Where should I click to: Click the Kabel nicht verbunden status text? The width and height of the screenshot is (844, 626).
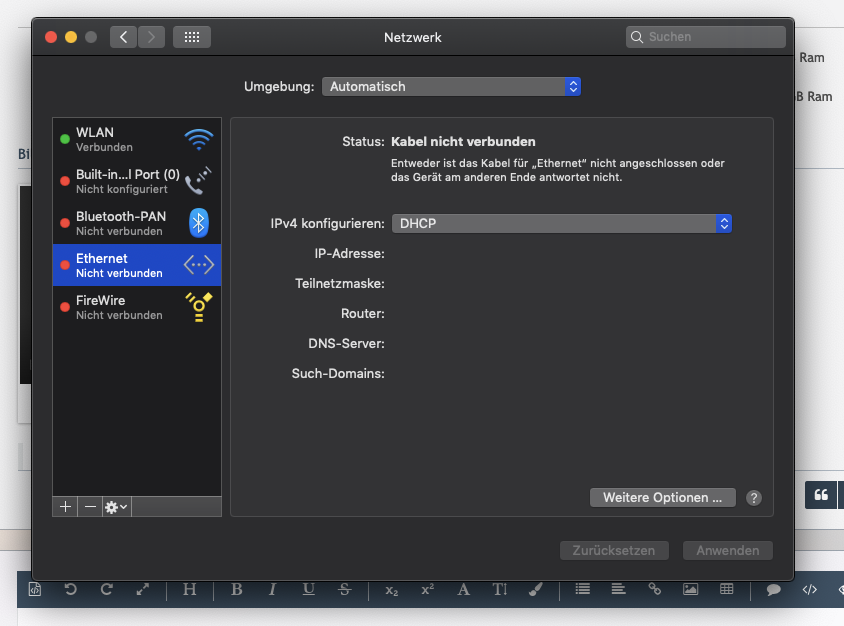(x=463, y=142)
